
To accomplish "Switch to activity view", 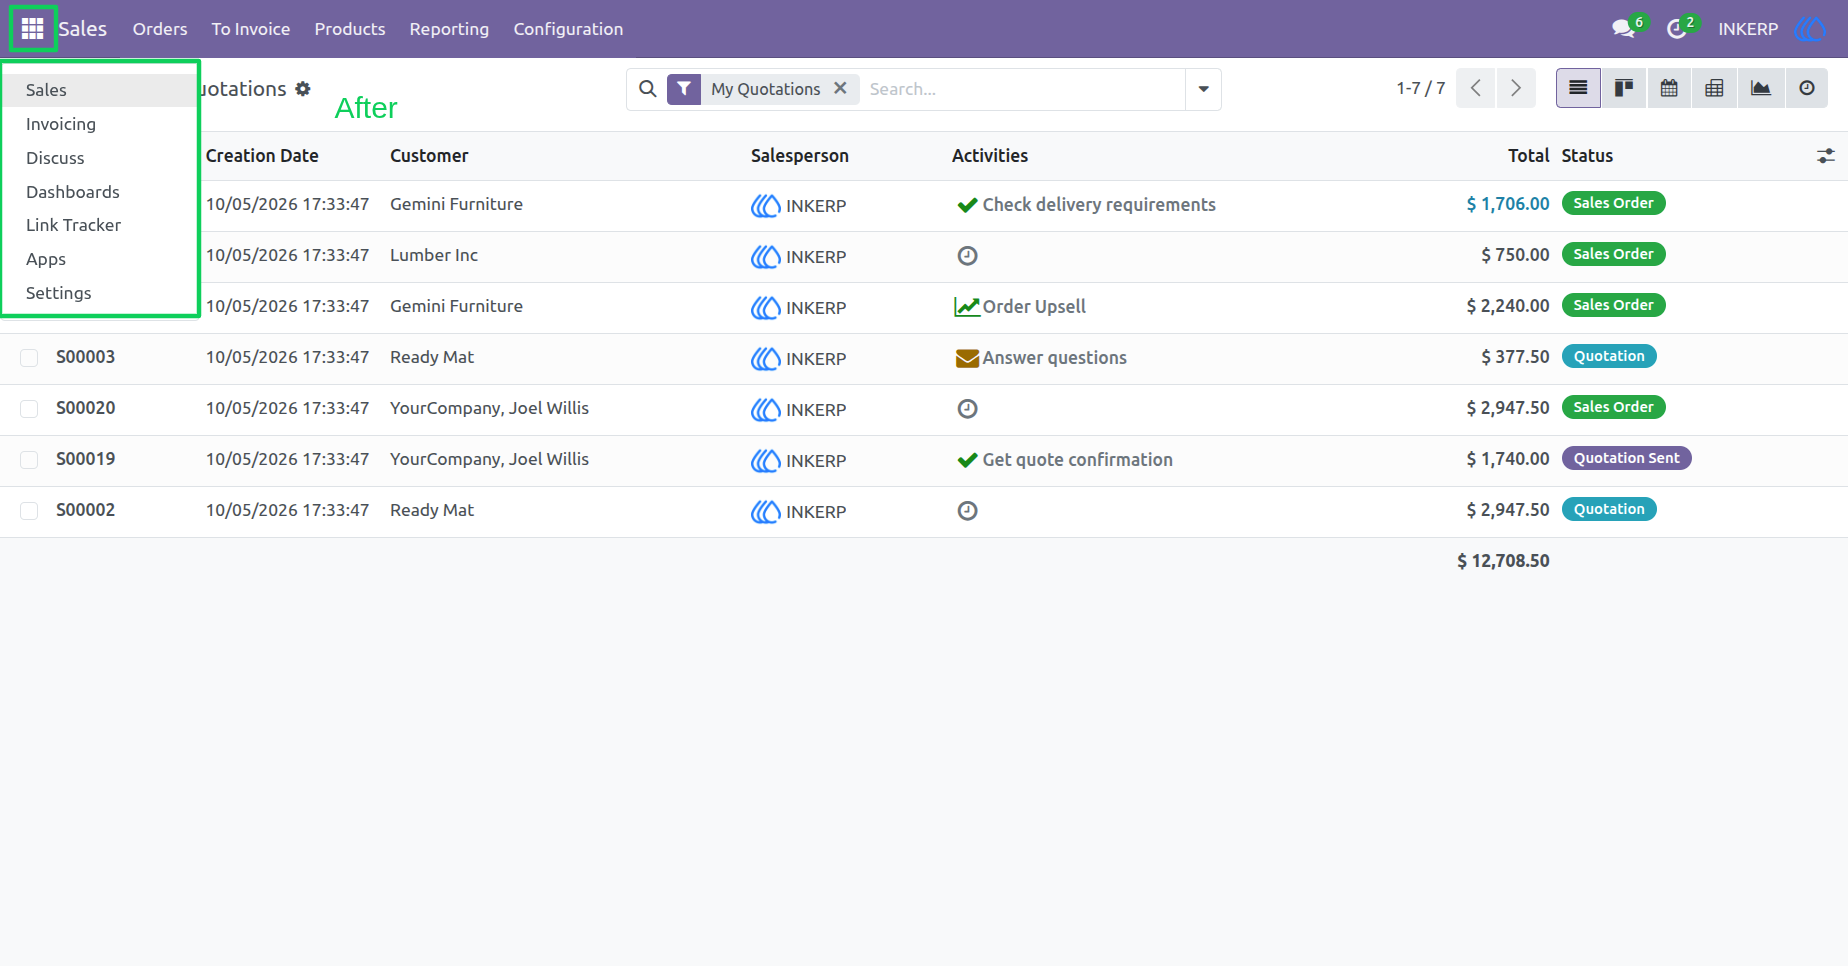I will [1807, 88].
